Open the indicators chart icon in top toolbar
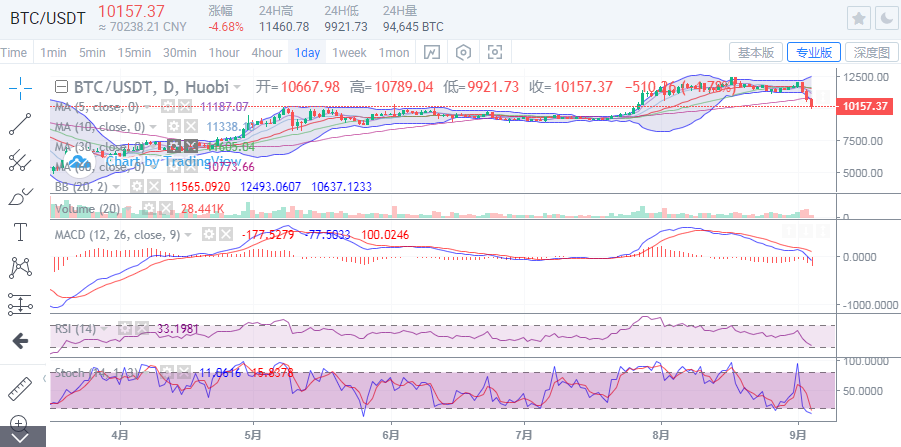Screen dimensions: 901x447 coord(432,53)
